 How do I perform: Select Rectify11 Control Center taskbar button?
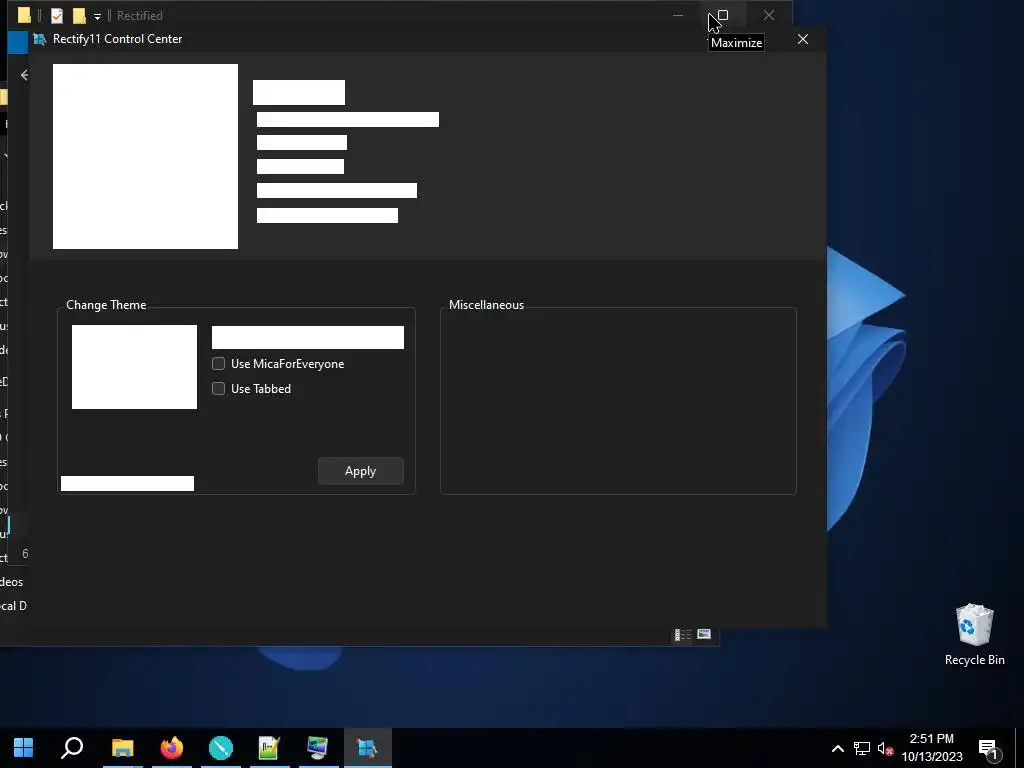[368, 748]
